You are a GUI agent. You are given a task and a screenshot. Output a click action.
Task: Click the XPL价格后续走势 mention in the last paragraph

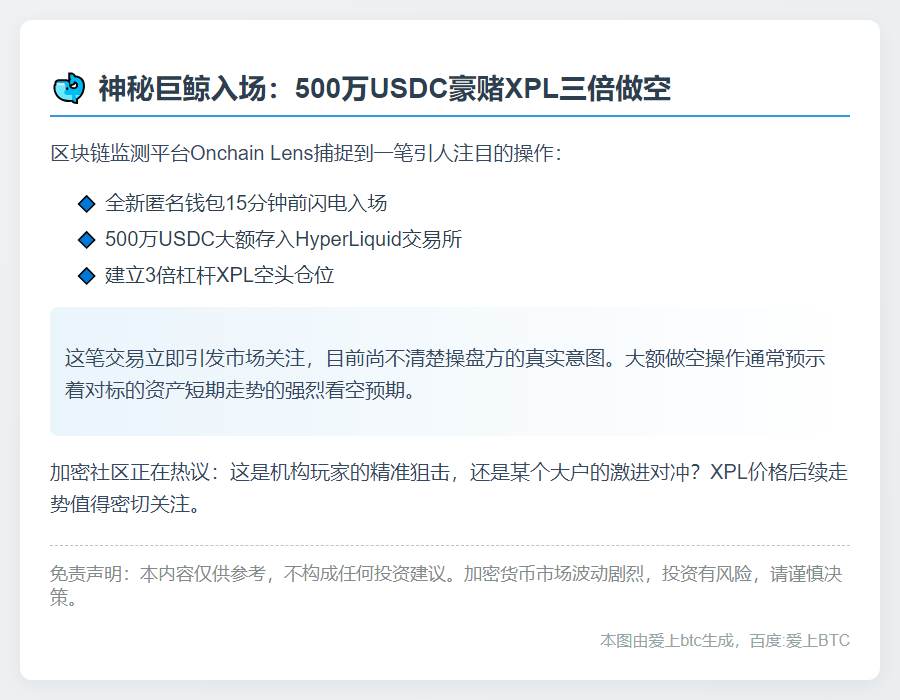(x=780, y=472)
